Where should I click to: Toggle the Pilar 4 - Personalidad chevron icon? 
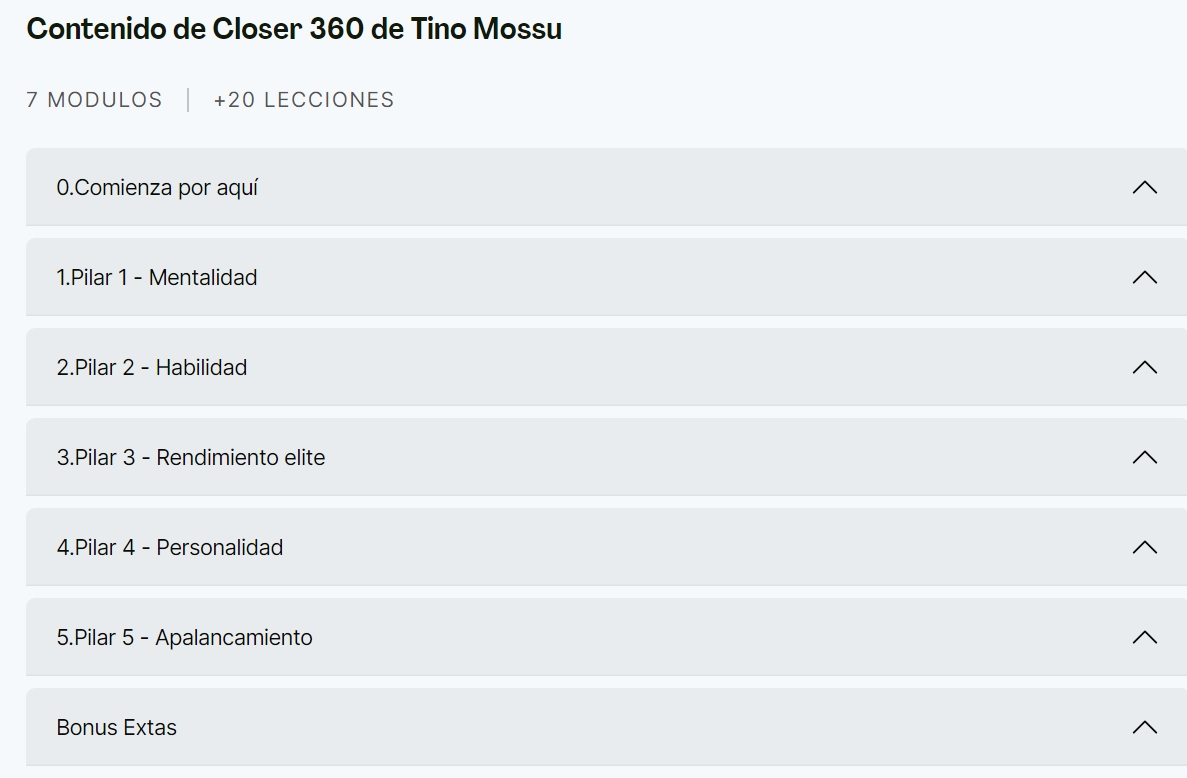coord(1144,548)
